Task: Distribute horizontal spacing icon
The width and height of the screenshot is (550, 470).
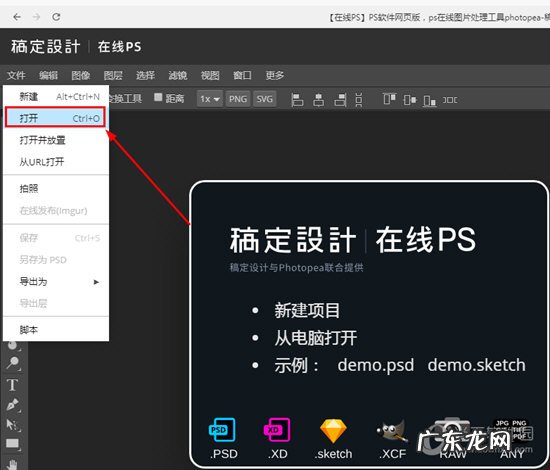Action: coord(450,100)
